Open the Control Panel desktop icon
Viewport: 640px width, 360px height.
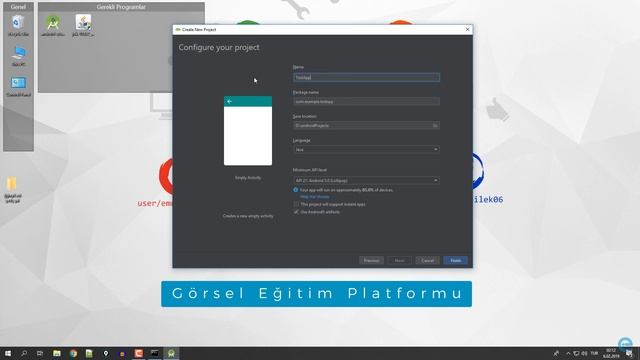[x=18, y=86]
